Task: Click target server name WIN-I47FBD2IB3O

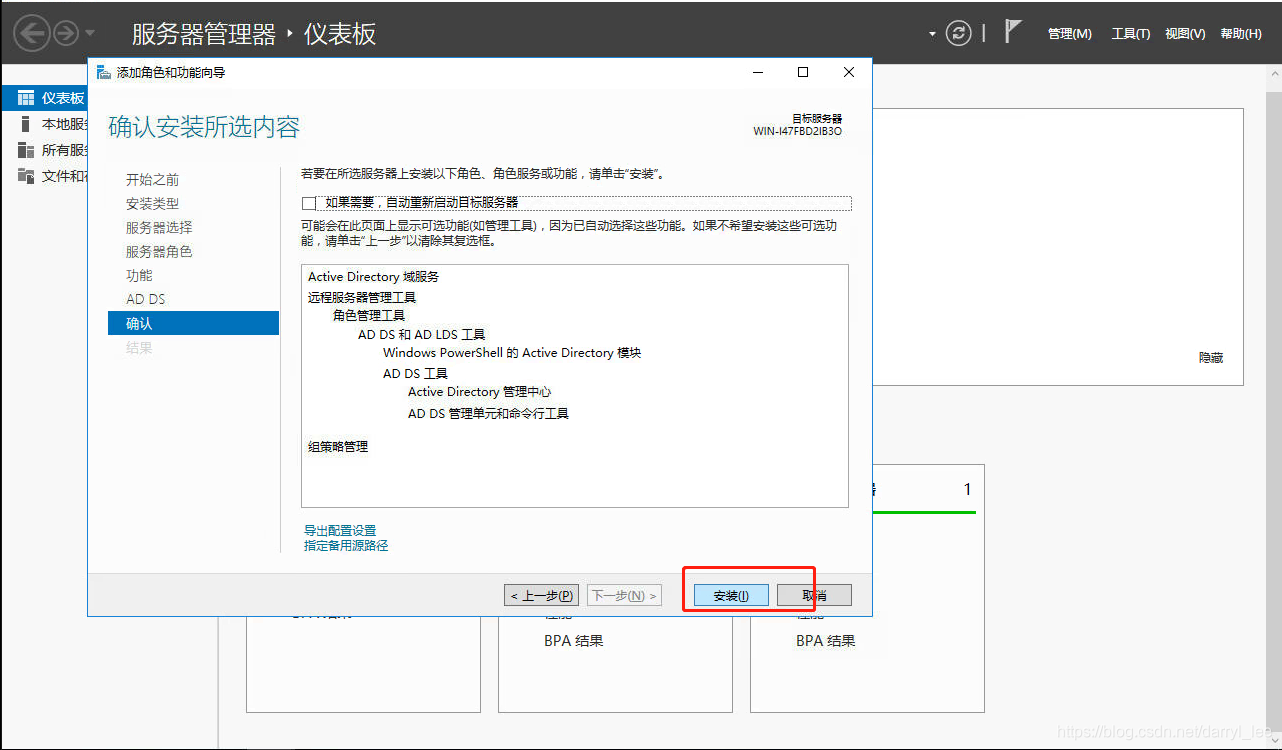Action: tap(798, 131)
